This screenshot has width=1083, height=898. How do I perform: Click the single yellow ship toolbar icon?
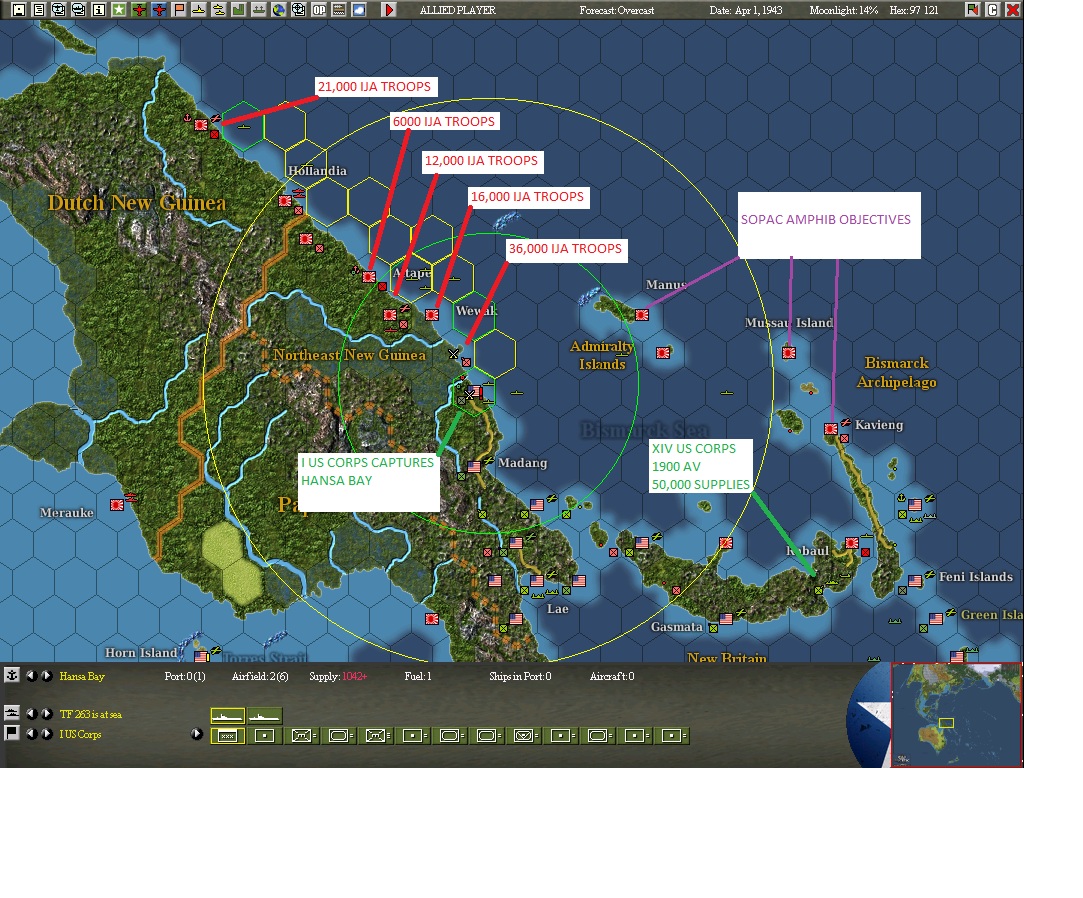199,10
